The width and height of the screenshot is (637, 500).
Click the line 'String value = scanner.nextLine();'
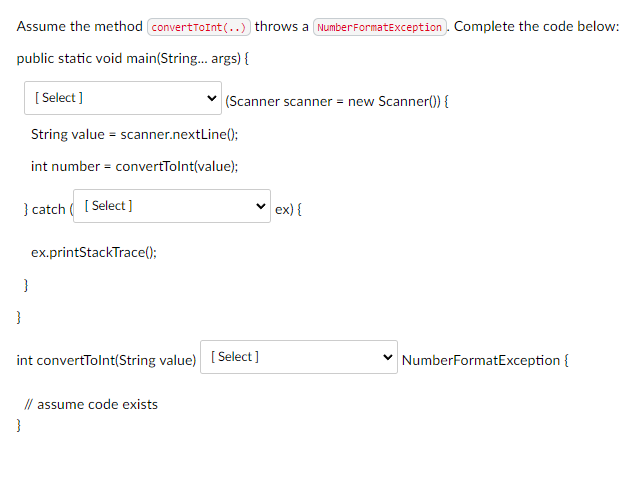pos(134,134)
